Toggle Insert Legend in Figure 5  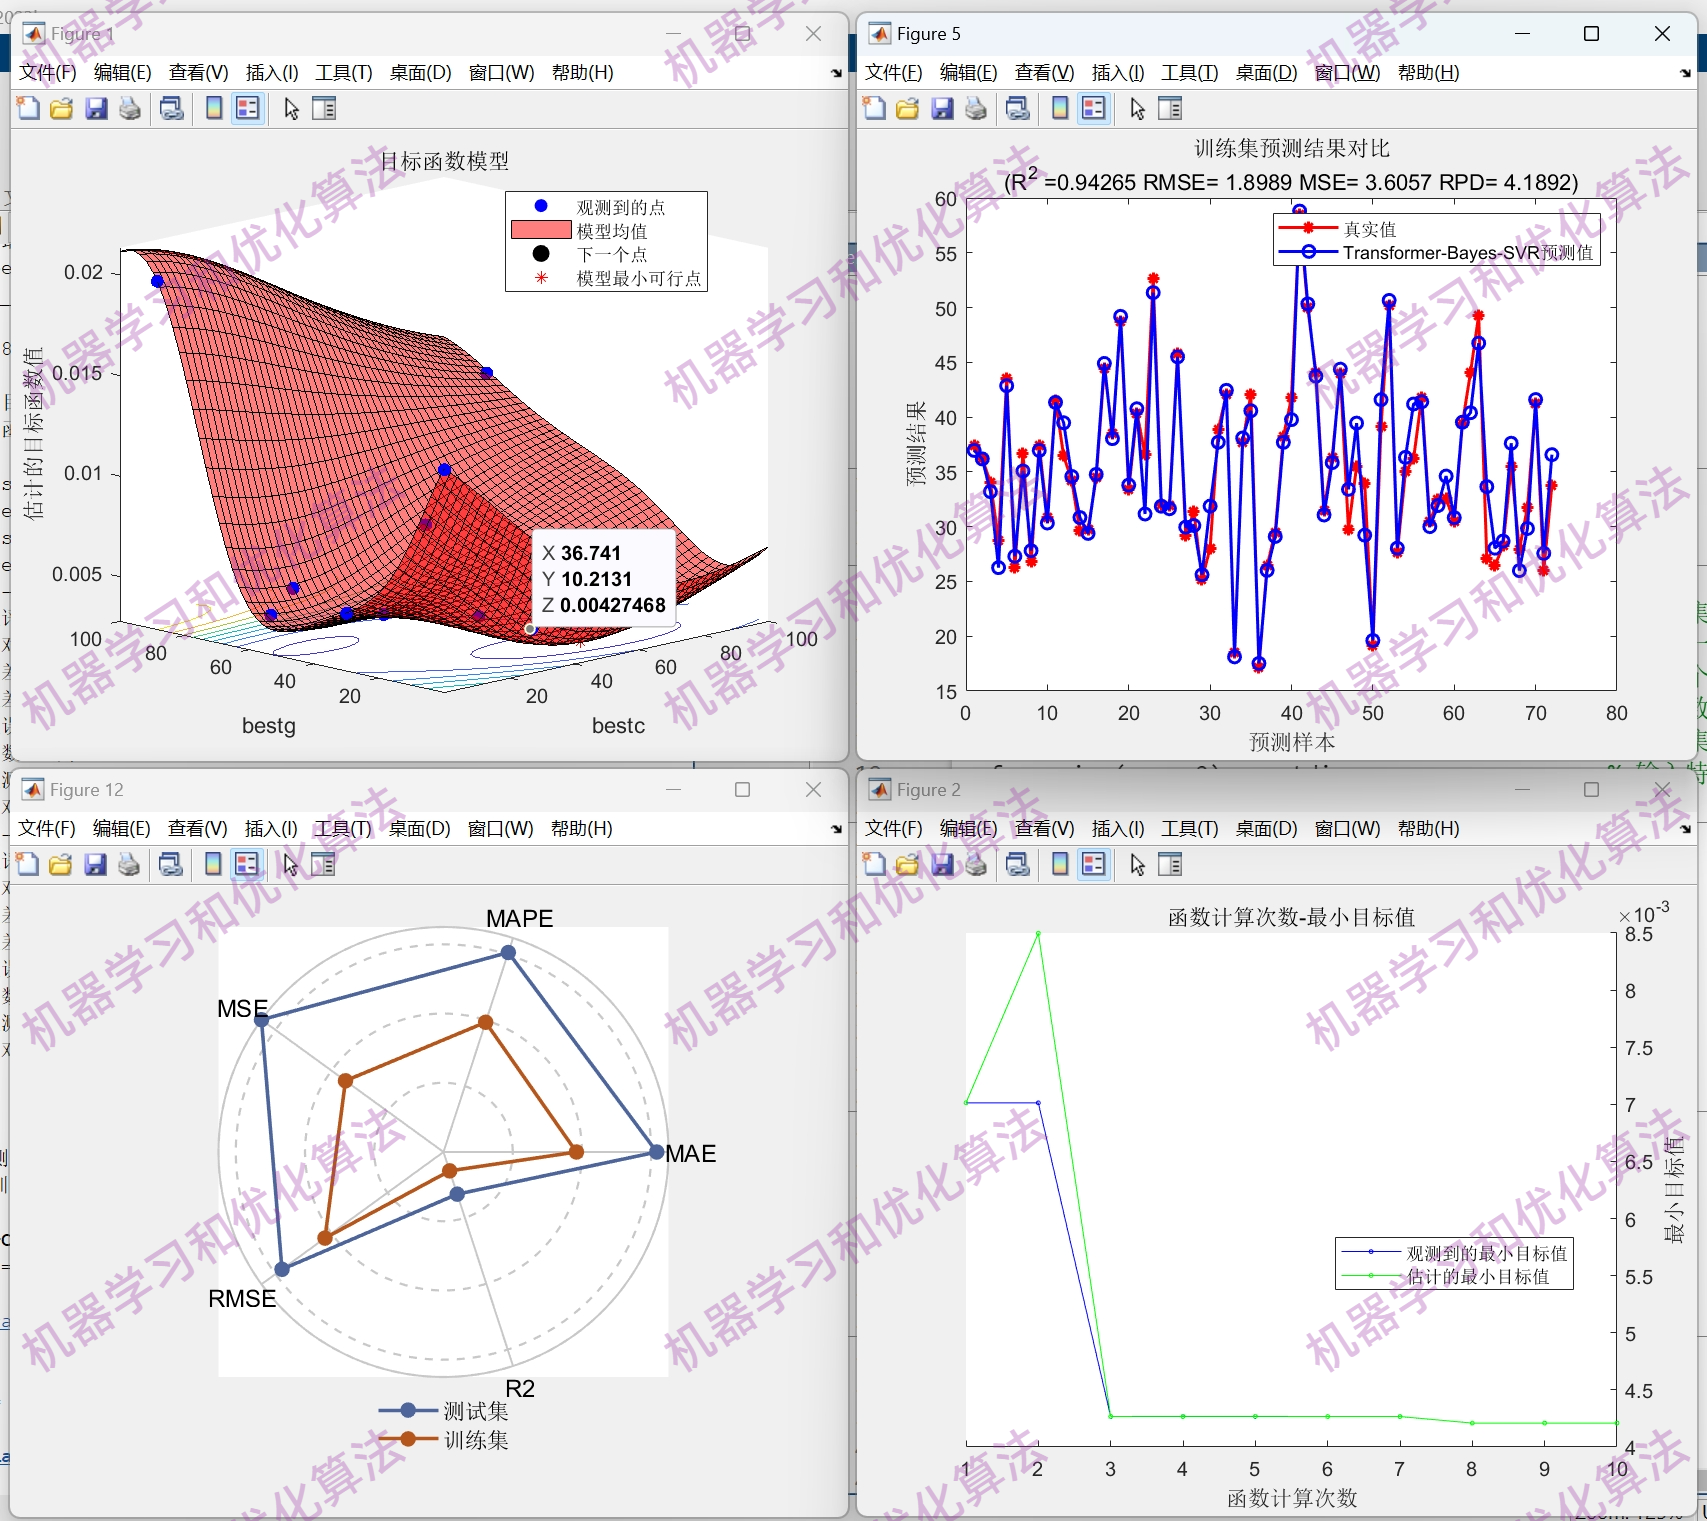[x=1094, y=109]
